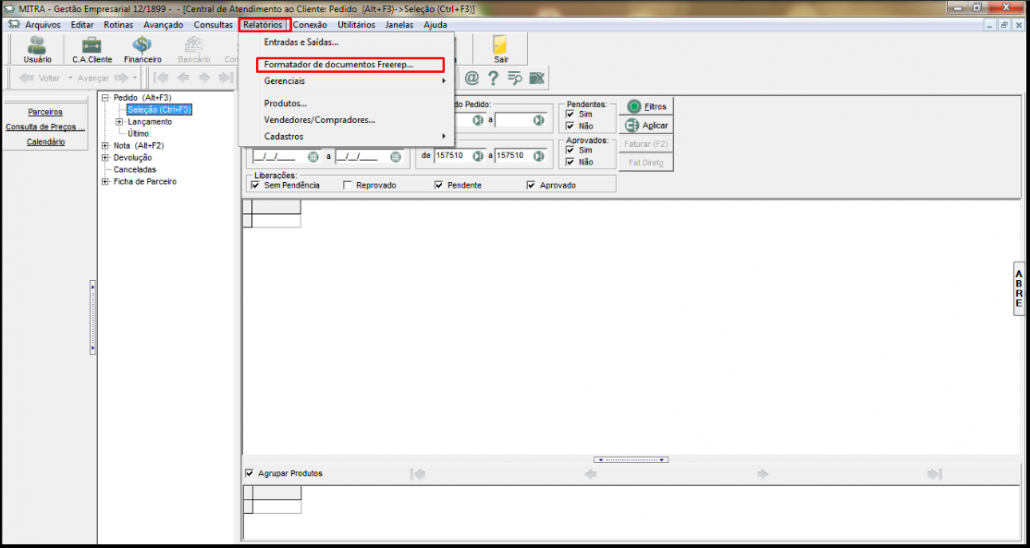Viewport: 1030px width, 548px height.
Task: Open the Utilitários menu
Action: click(356, 24)
